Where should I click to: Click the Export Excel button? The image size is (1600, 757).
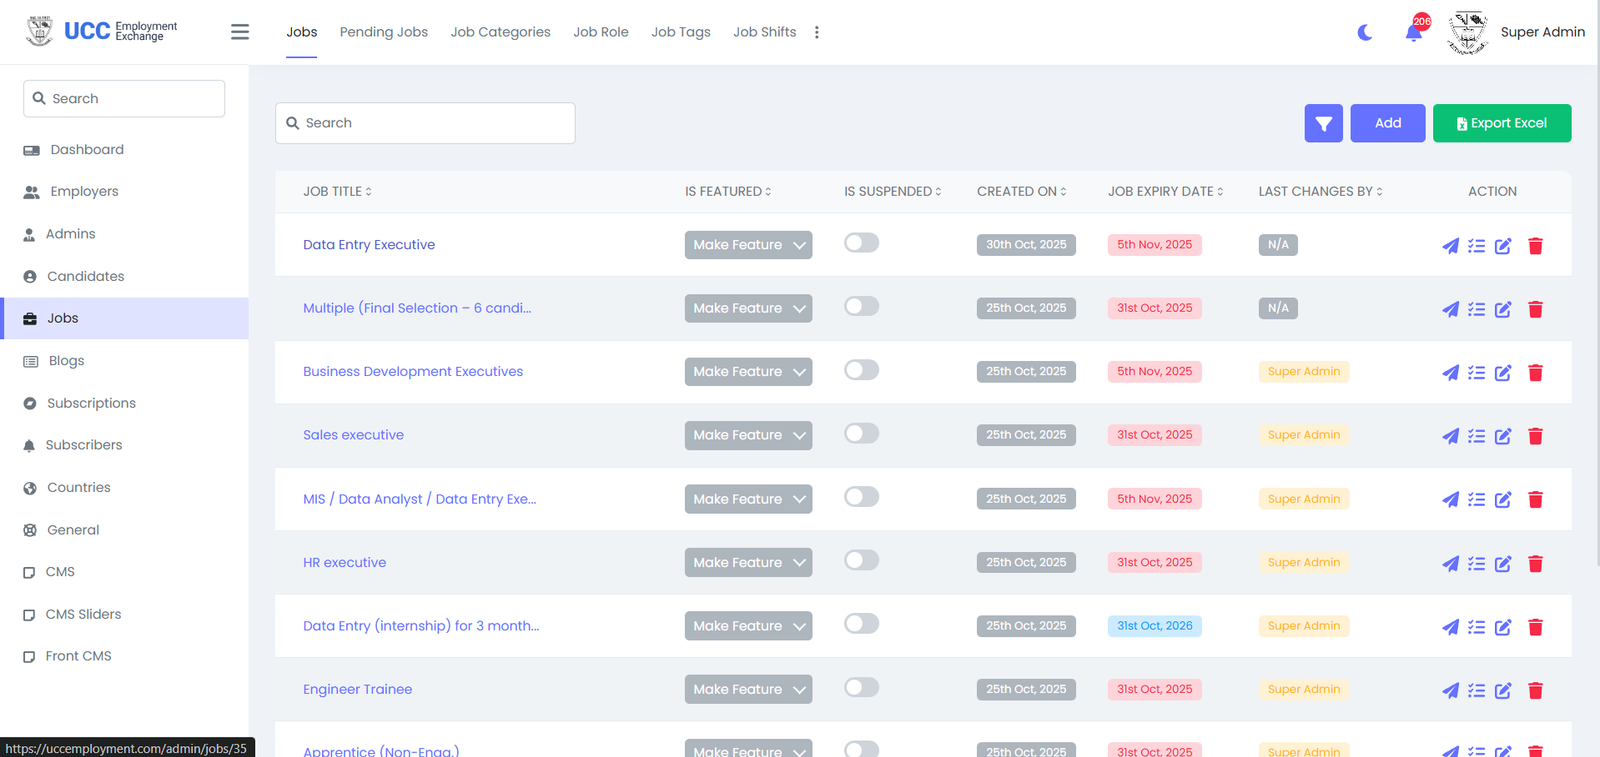(x=1501, y=123)
